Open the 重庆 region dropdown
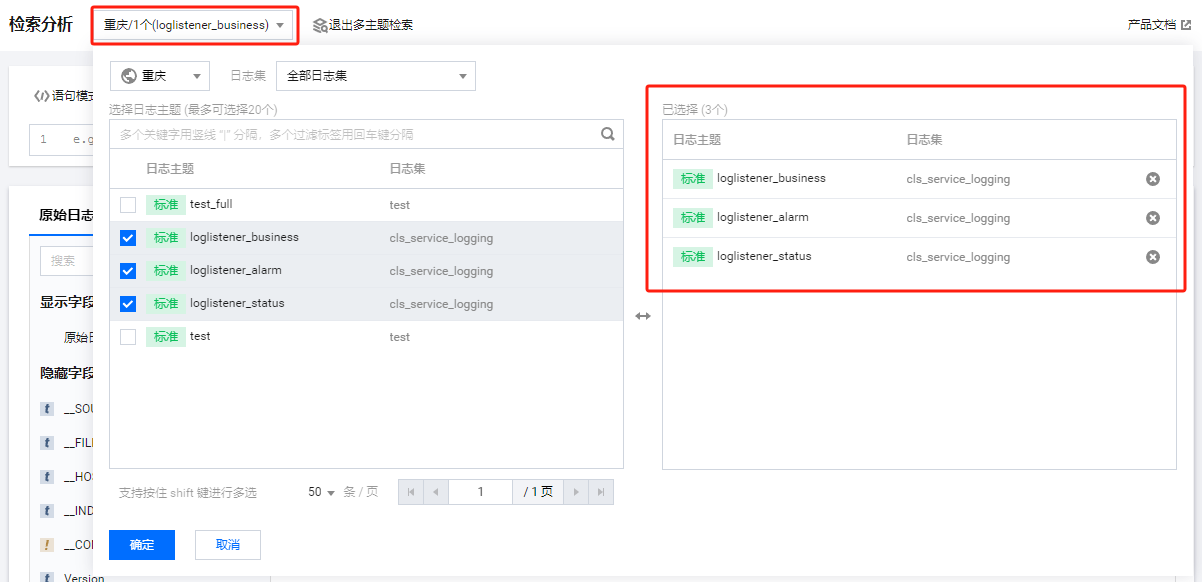 [x=160, y=76]
